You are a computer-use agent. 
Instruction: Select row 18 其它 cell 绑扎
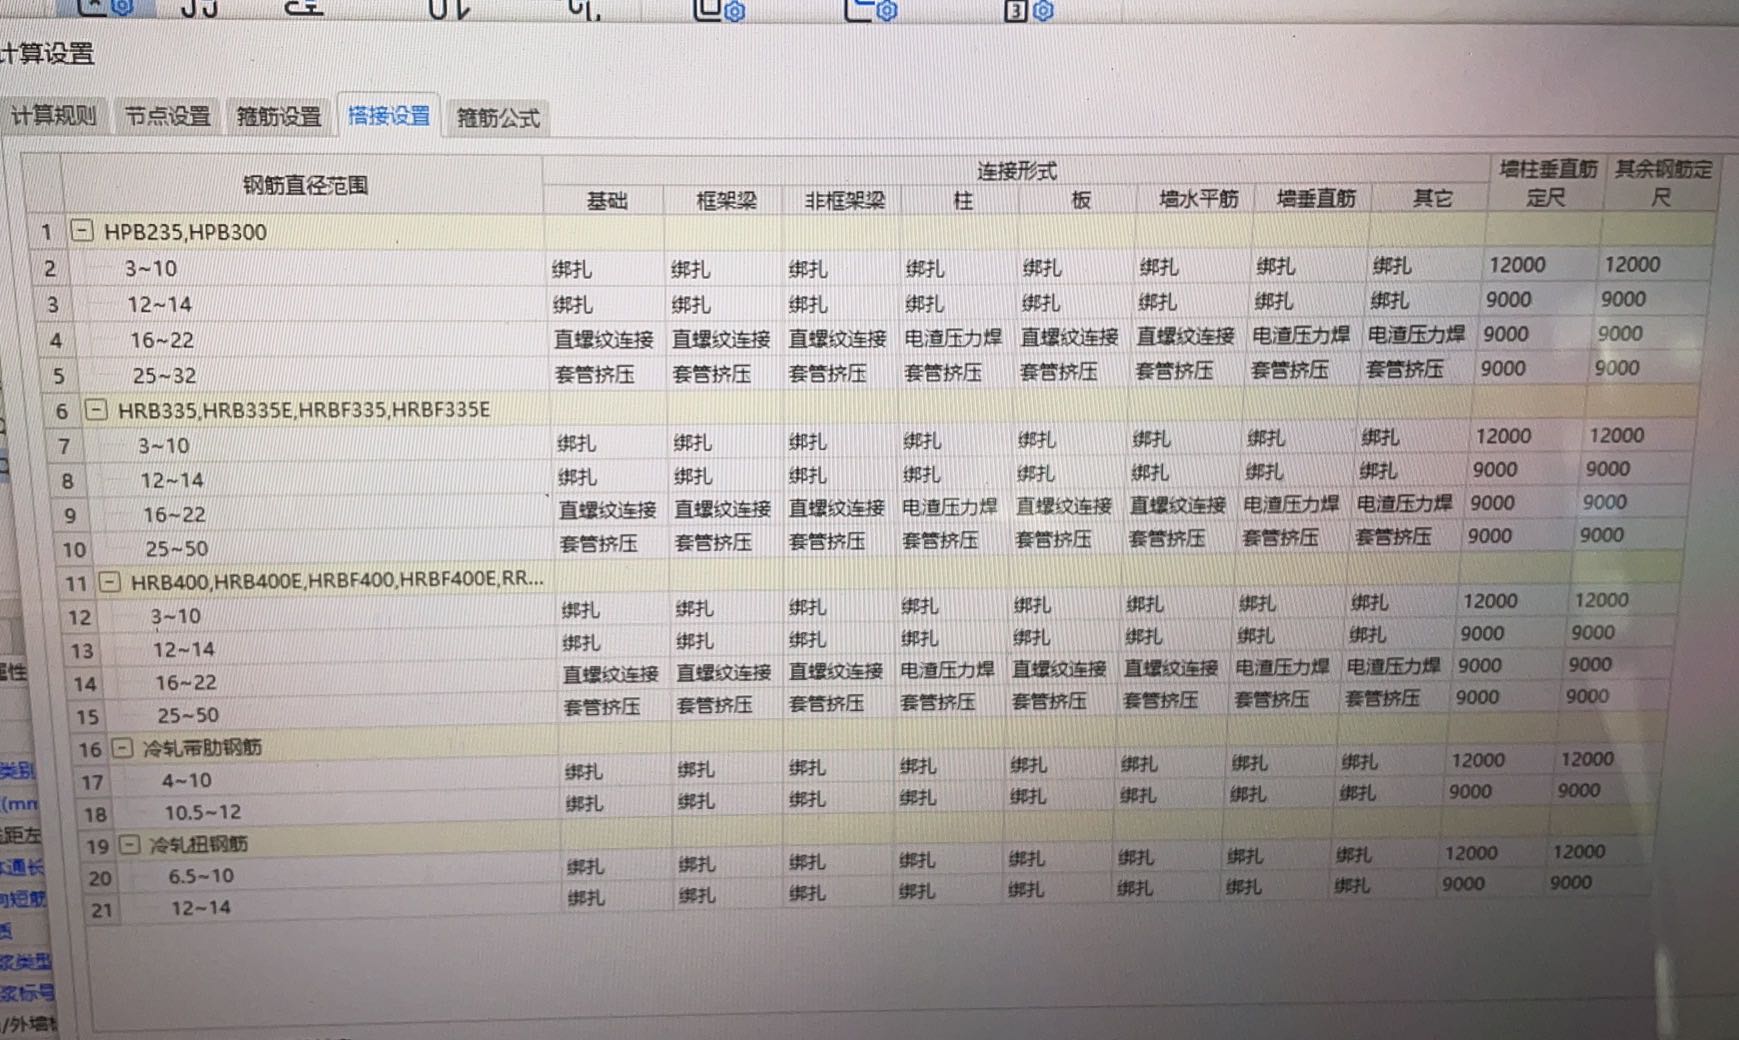(x=1357, y=793)
